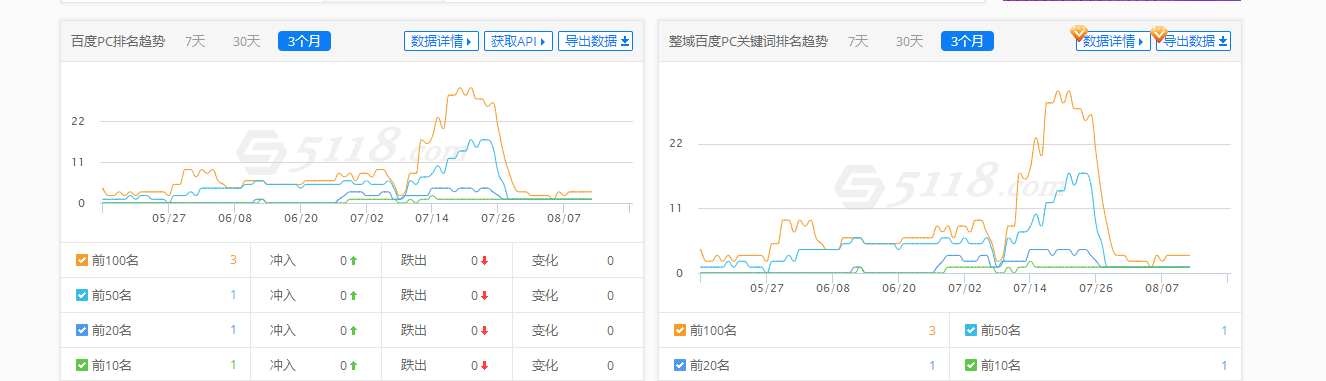Click 07/14 date label on left chart
1326x381 pixels.
(x=433, y=217)
